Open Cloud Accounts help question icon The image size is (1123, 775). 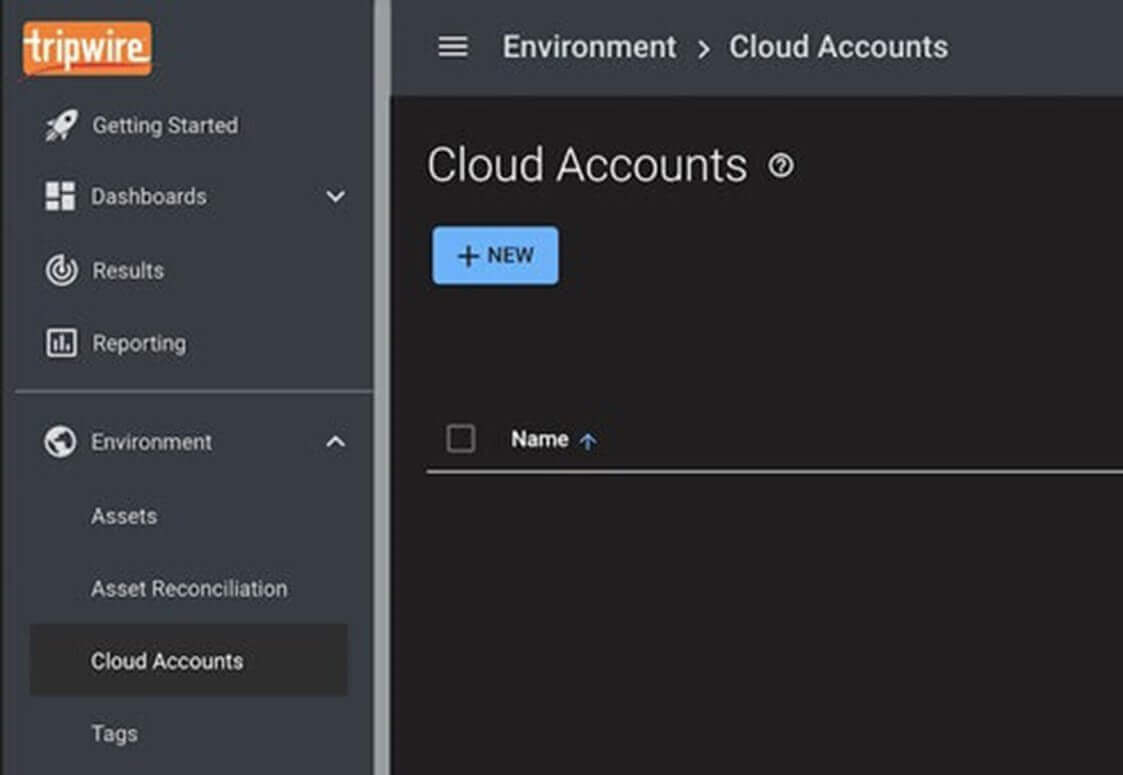point(781,166)
